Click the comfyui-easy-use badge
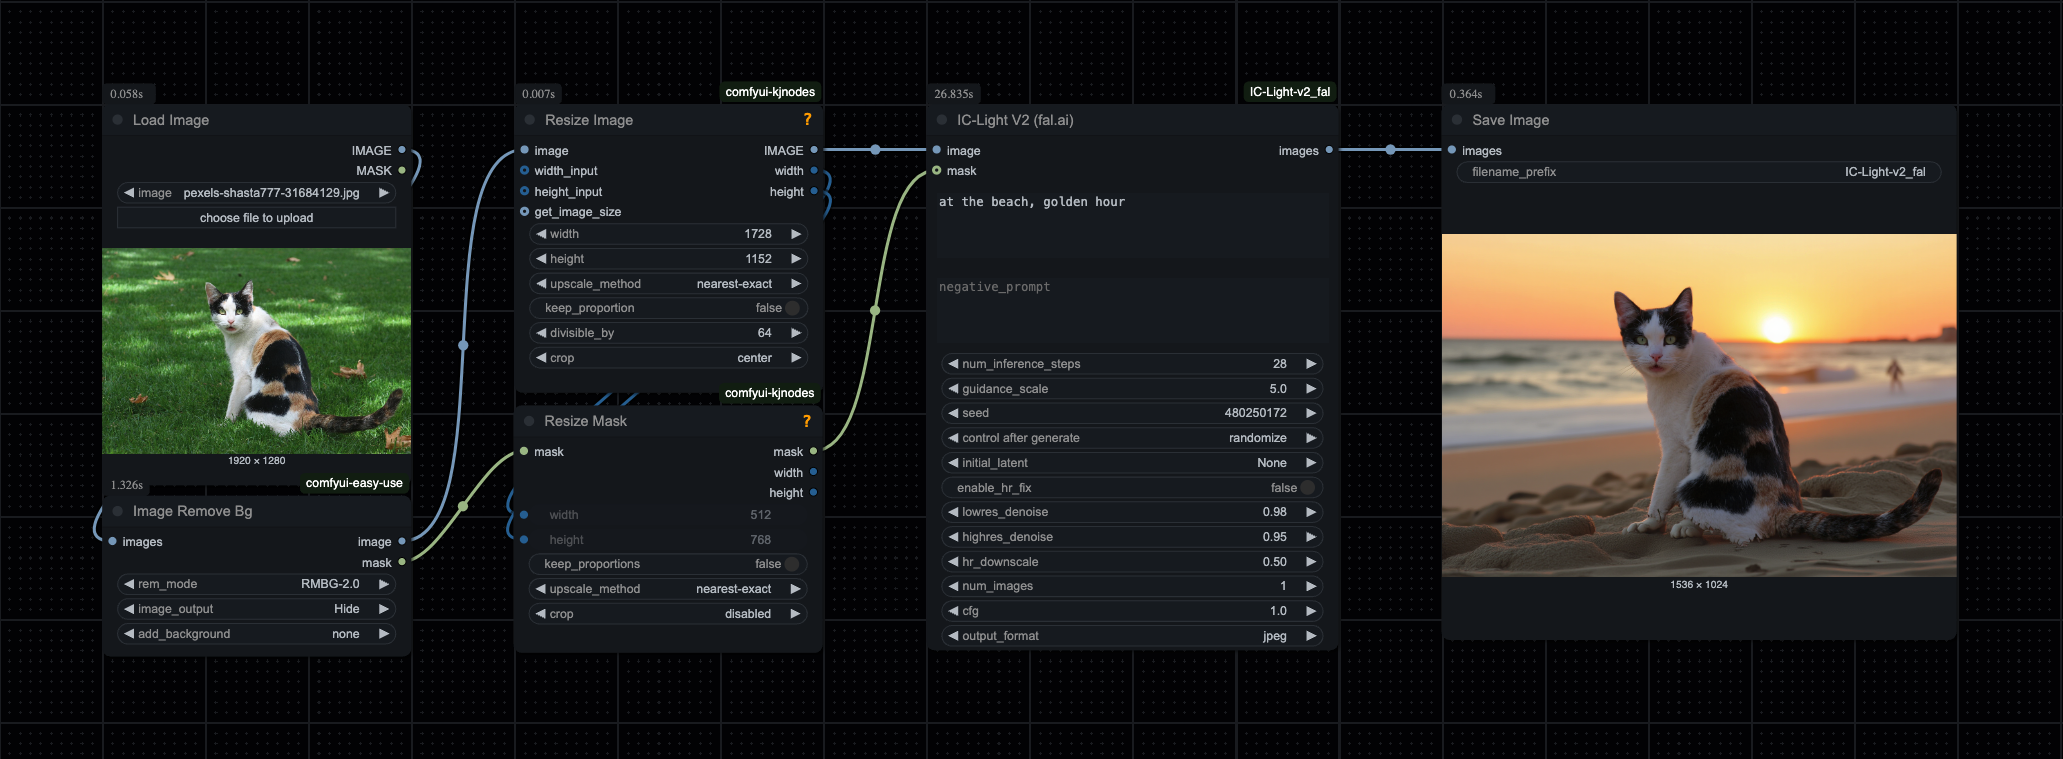2063x759 pixels. pos(354,483)
